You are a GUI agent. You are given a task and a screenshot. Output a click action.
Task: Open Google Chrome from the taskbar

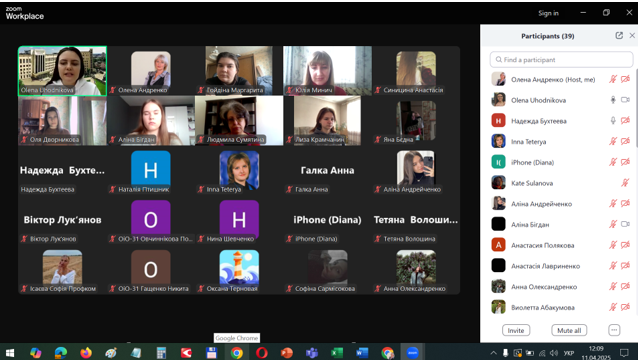pos(236,353)
